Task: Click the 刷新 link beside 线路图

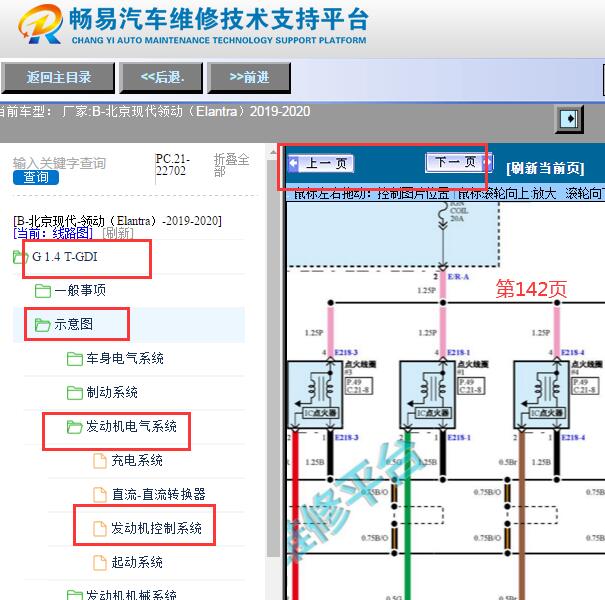Action: click(117, 233)
